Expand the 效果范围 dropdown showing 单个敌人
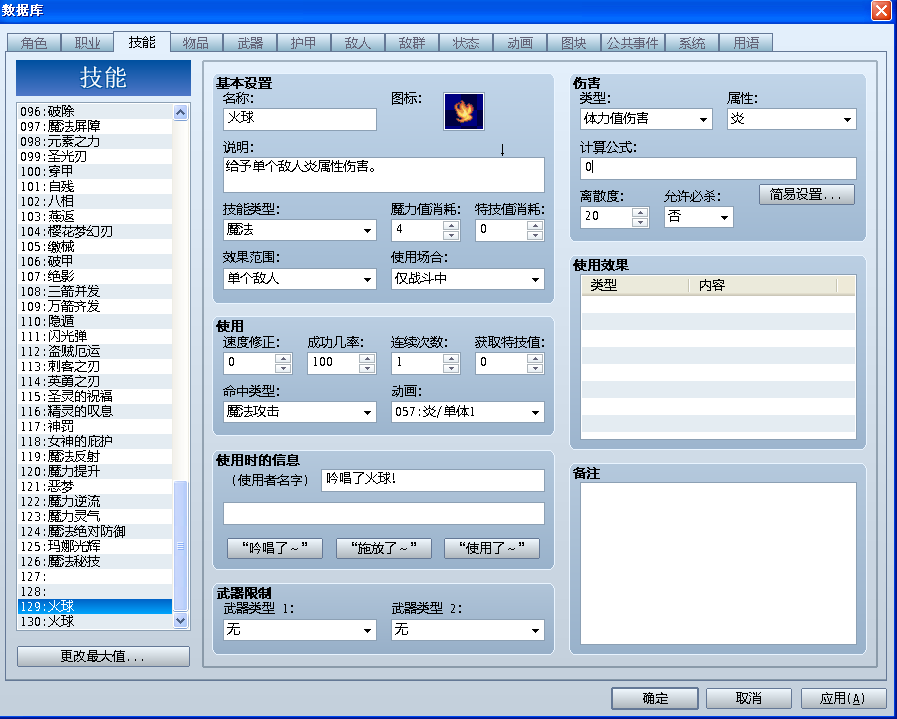This screenshot has width=897, height=719. pos(300,279)
